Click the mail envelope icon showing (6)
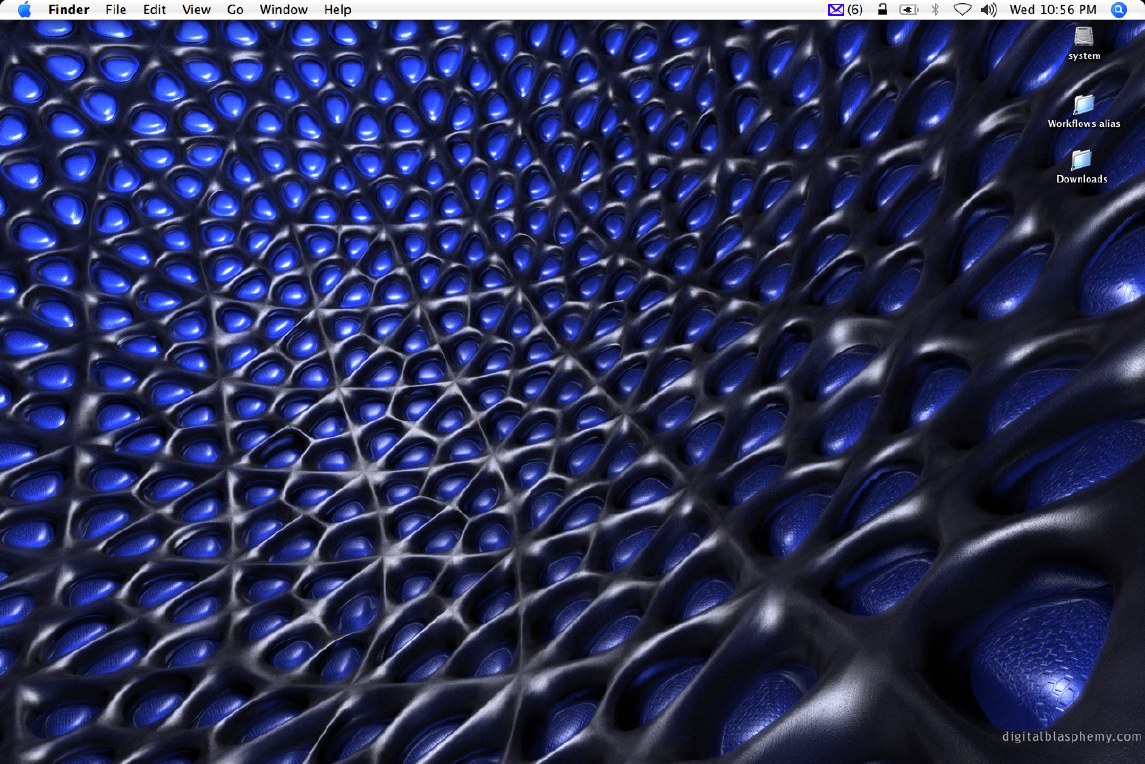This screenshot has width=1145, height=764. coord(845,9)
